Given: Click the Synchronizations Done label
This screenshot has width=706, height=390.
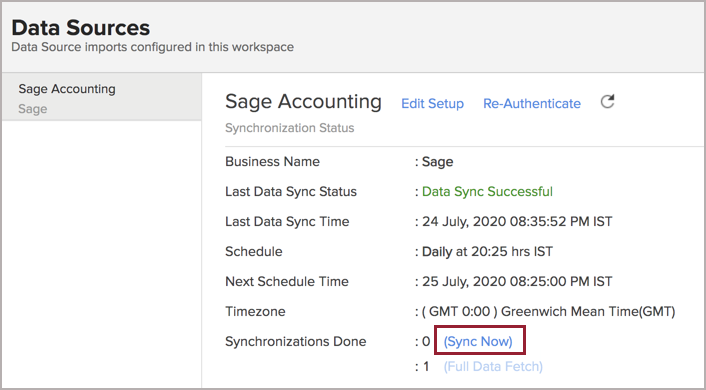Looking at the screenshot, I should click(x=295, y=341).
